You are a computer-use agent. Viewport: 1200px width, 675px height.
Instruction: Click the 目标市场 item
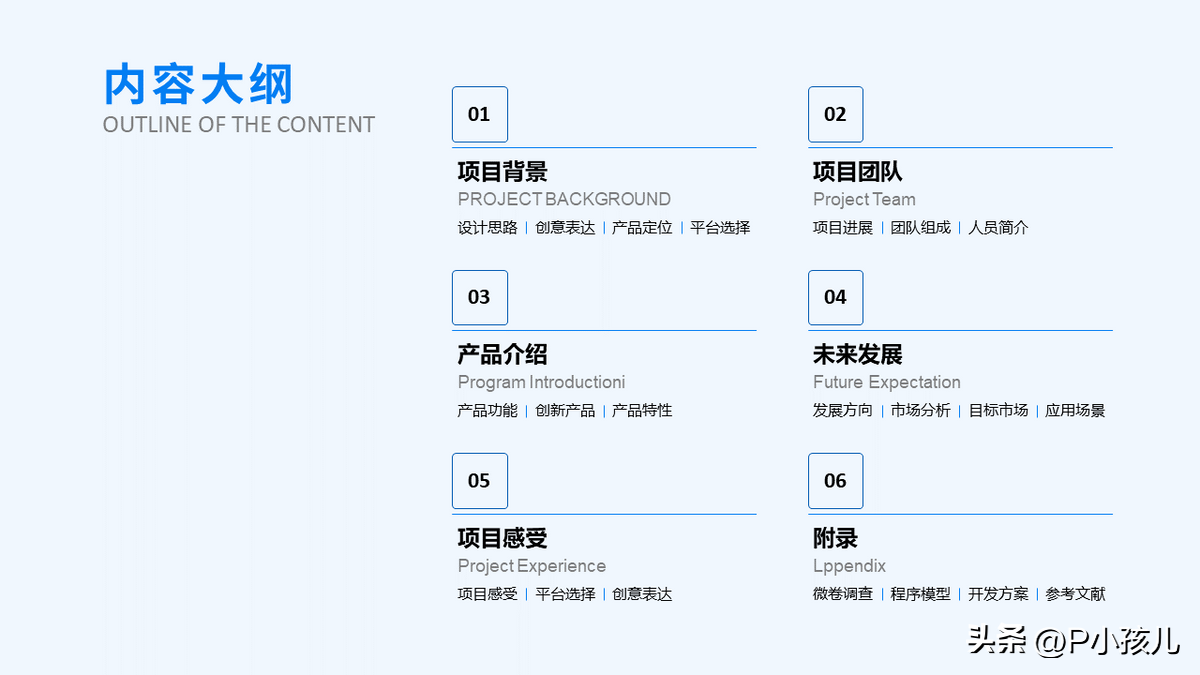[x=998, y=410]
